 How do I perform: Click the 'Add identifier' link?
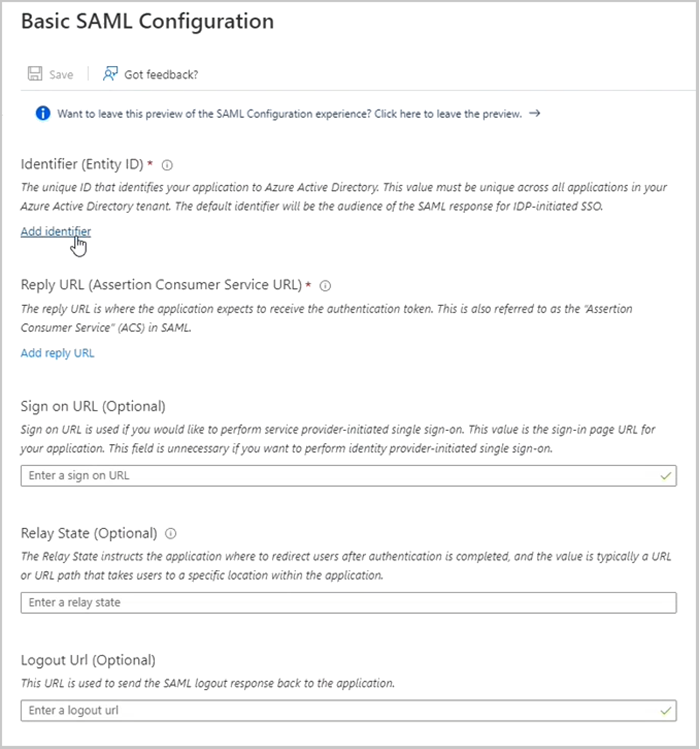pyautogui.click(x=56, y=232)
